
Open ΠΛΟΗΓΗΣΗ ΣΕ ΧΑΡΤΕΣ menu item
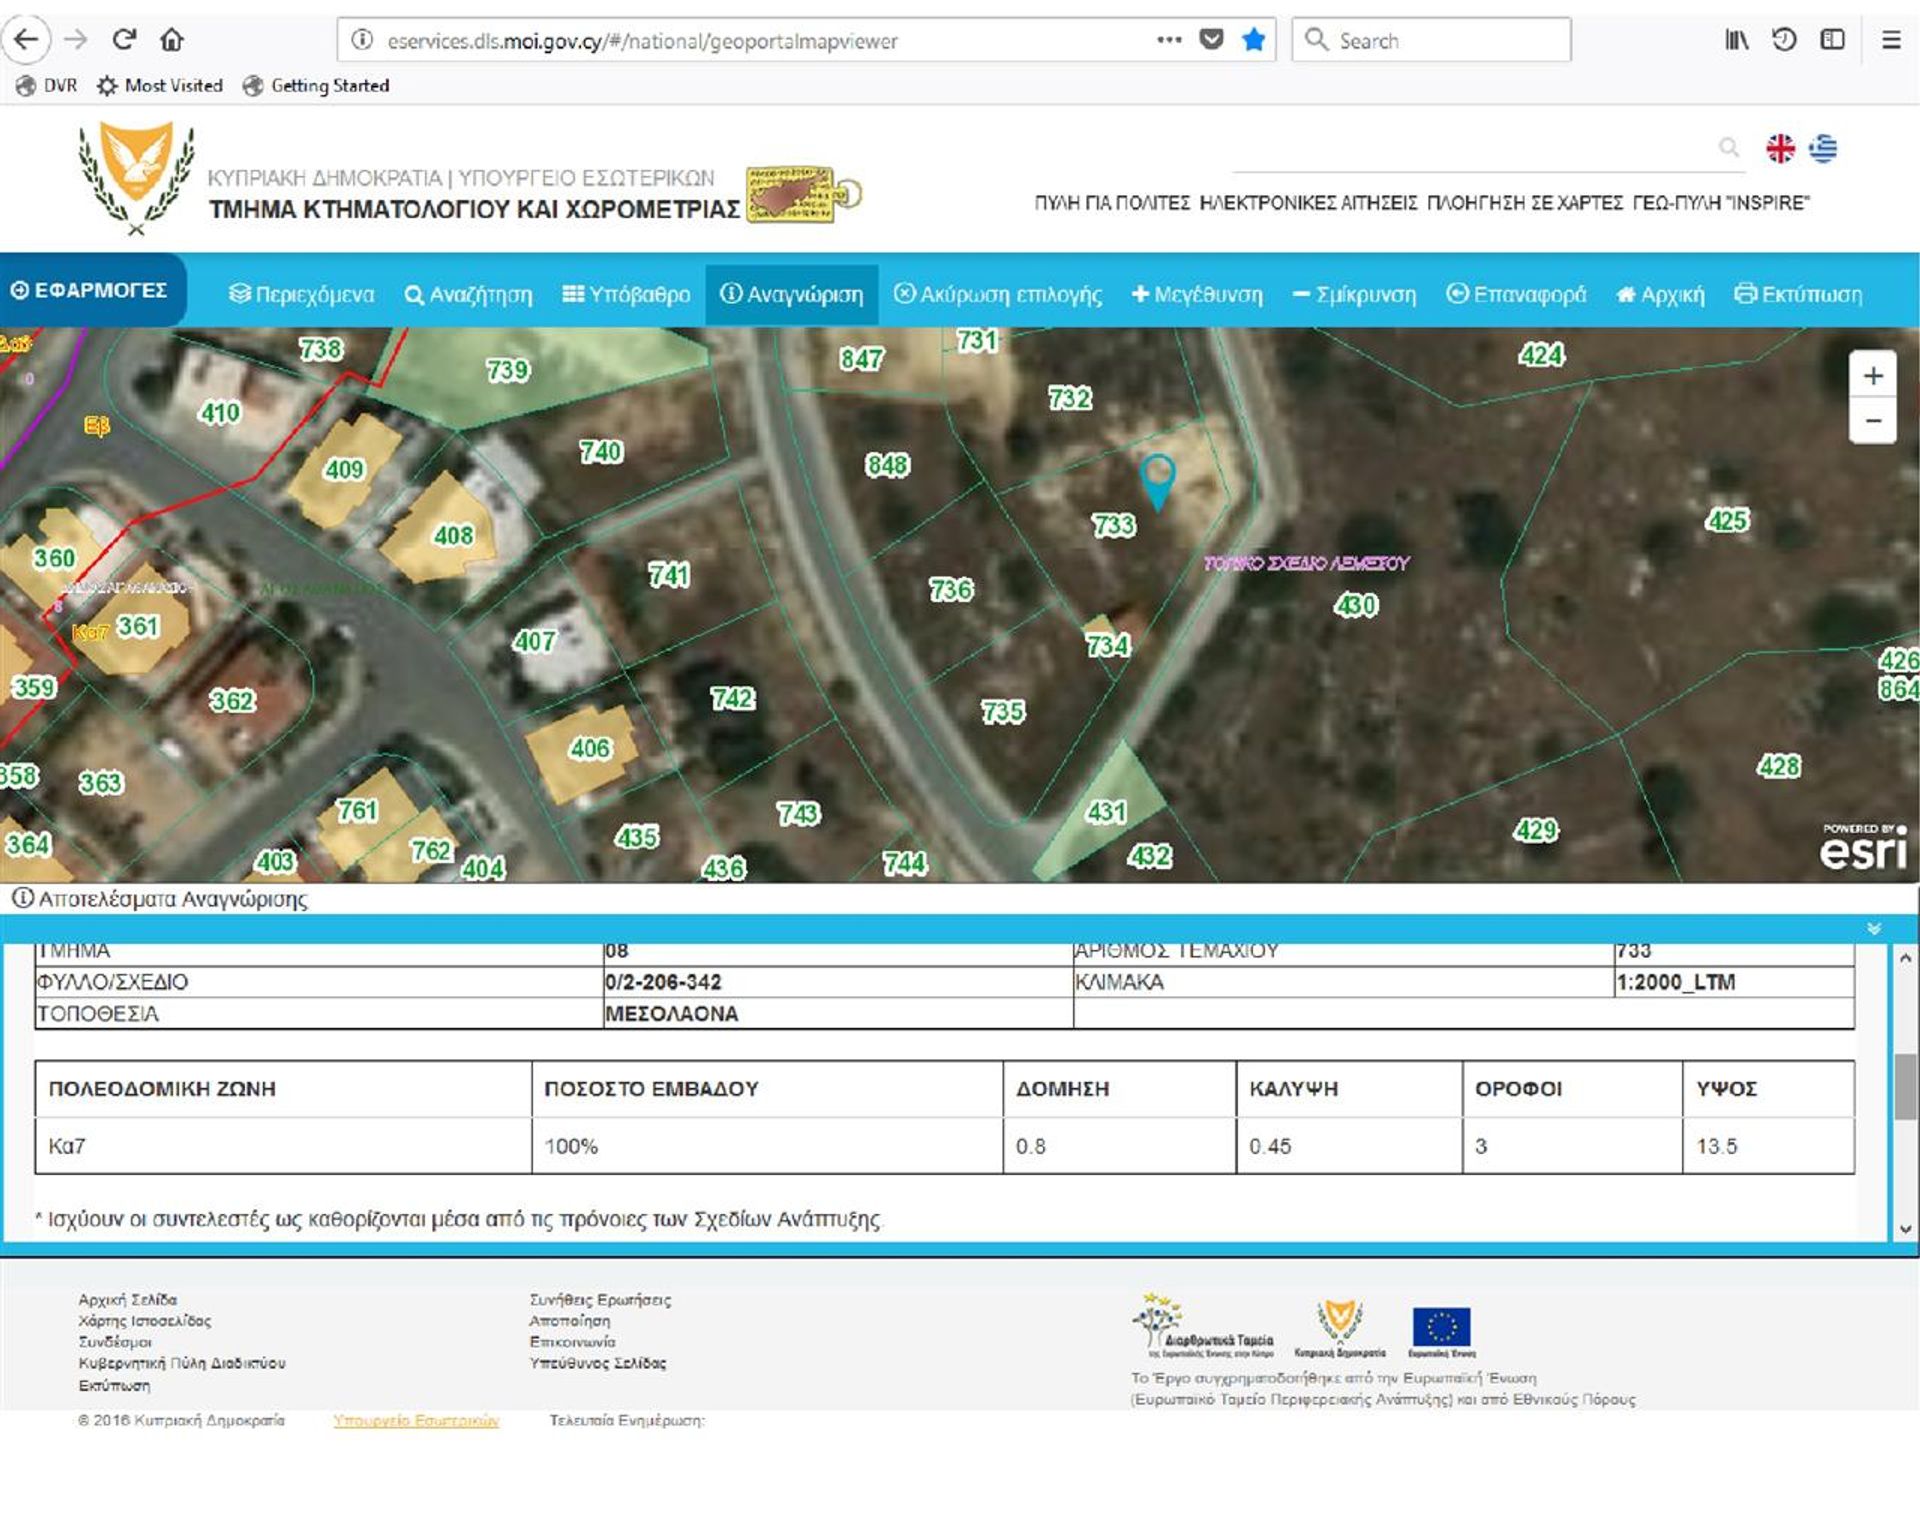1525,203
